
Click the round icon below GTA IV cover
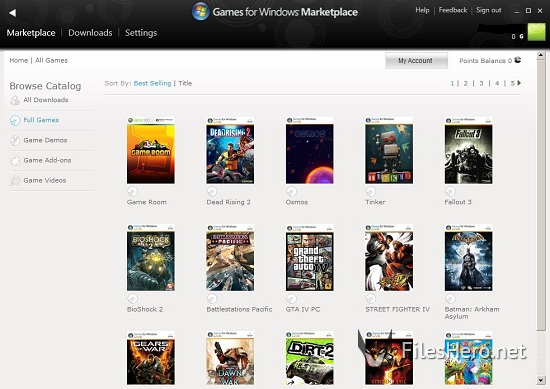(291, 299)
